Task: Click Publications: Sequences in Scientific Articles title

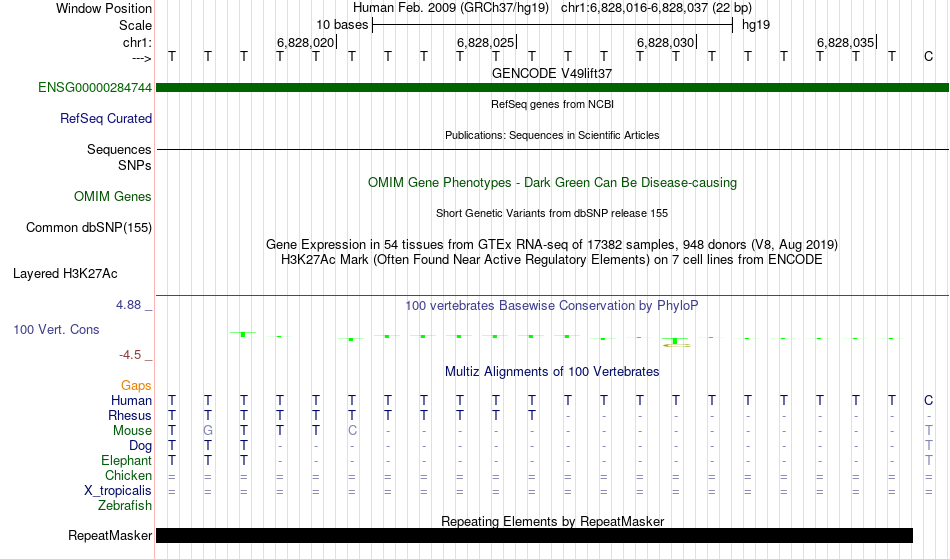Action: click(552, 135)
